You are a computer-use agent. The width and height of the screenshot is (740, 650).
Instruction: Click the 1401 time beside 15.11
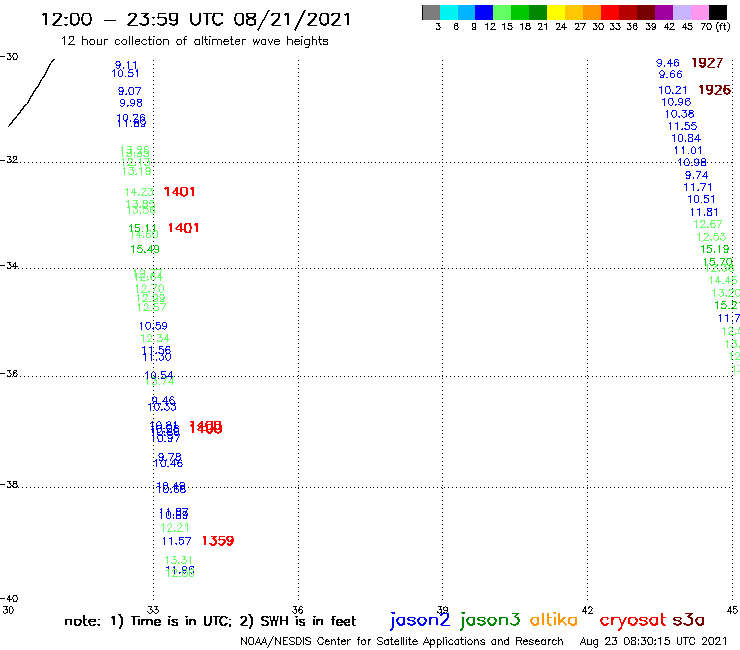[183, 228]
